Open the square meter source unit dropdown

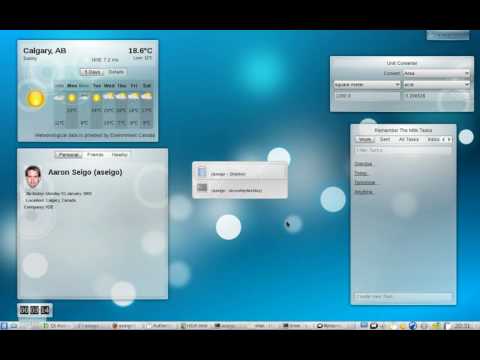[367, 85]
